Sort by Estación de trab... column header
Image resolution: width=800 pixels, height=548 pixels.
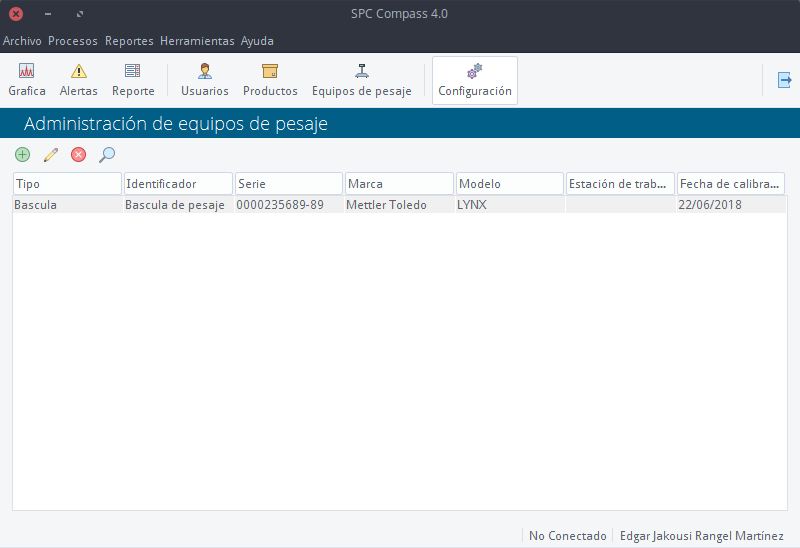click(620, 184)
